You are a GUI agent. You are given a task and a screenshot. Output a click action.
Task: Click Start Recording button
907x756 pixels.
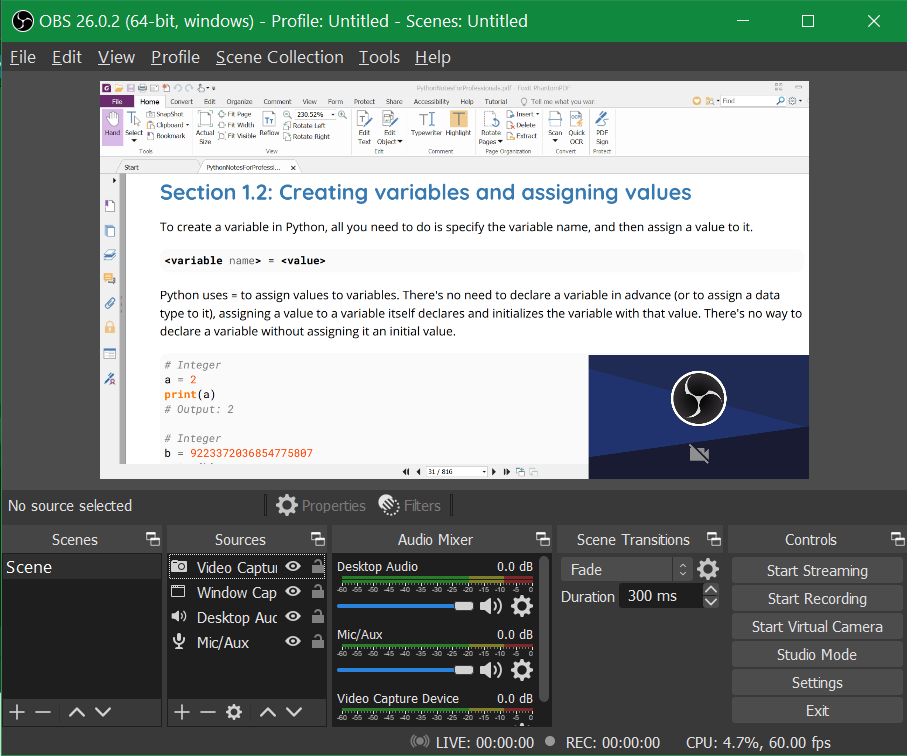pyautogui.click(x=817, y=599)
